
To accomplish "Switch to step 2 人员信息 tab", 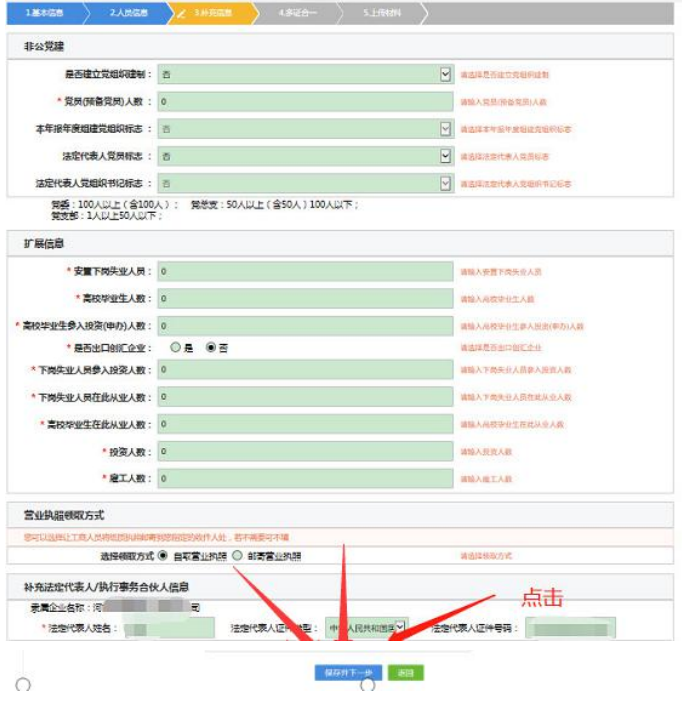I will tap(128, 13).
